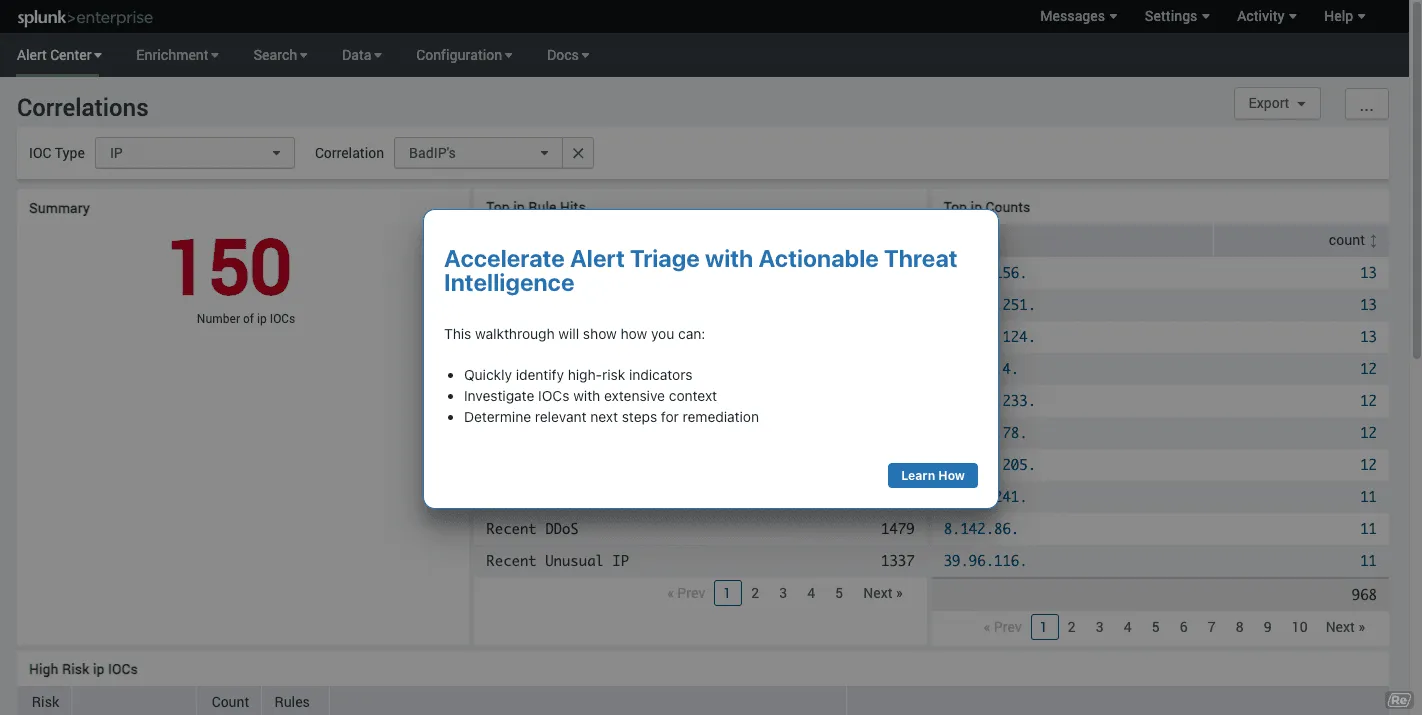
Task: Open the Alert Center menu
Action: click(58, 55)
